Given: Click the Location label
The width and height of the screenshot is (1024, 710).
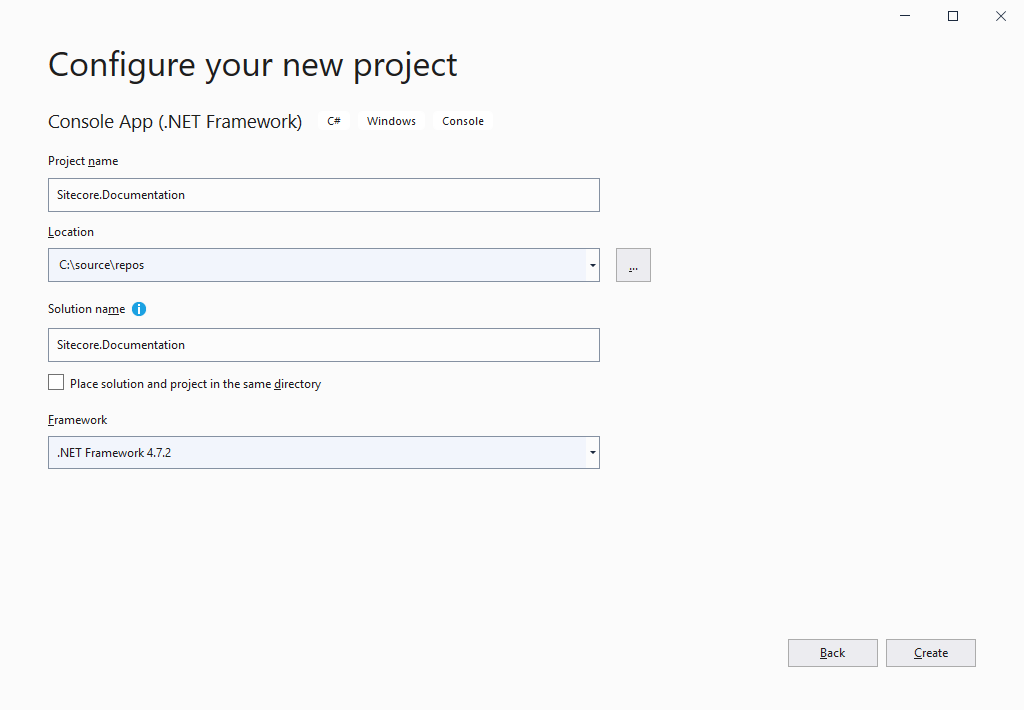Looking at the screenshot, I should (x=71, y=232).
